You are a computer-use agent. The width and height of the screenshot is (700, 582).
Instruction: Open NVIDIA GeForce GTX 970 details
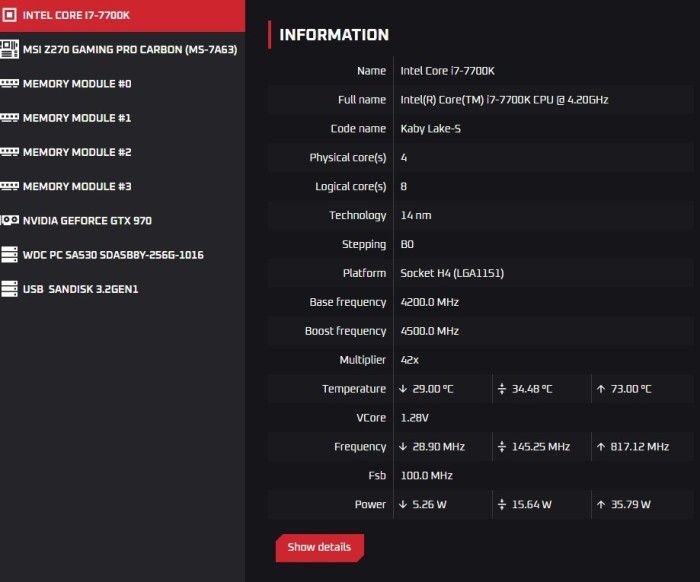87,221
